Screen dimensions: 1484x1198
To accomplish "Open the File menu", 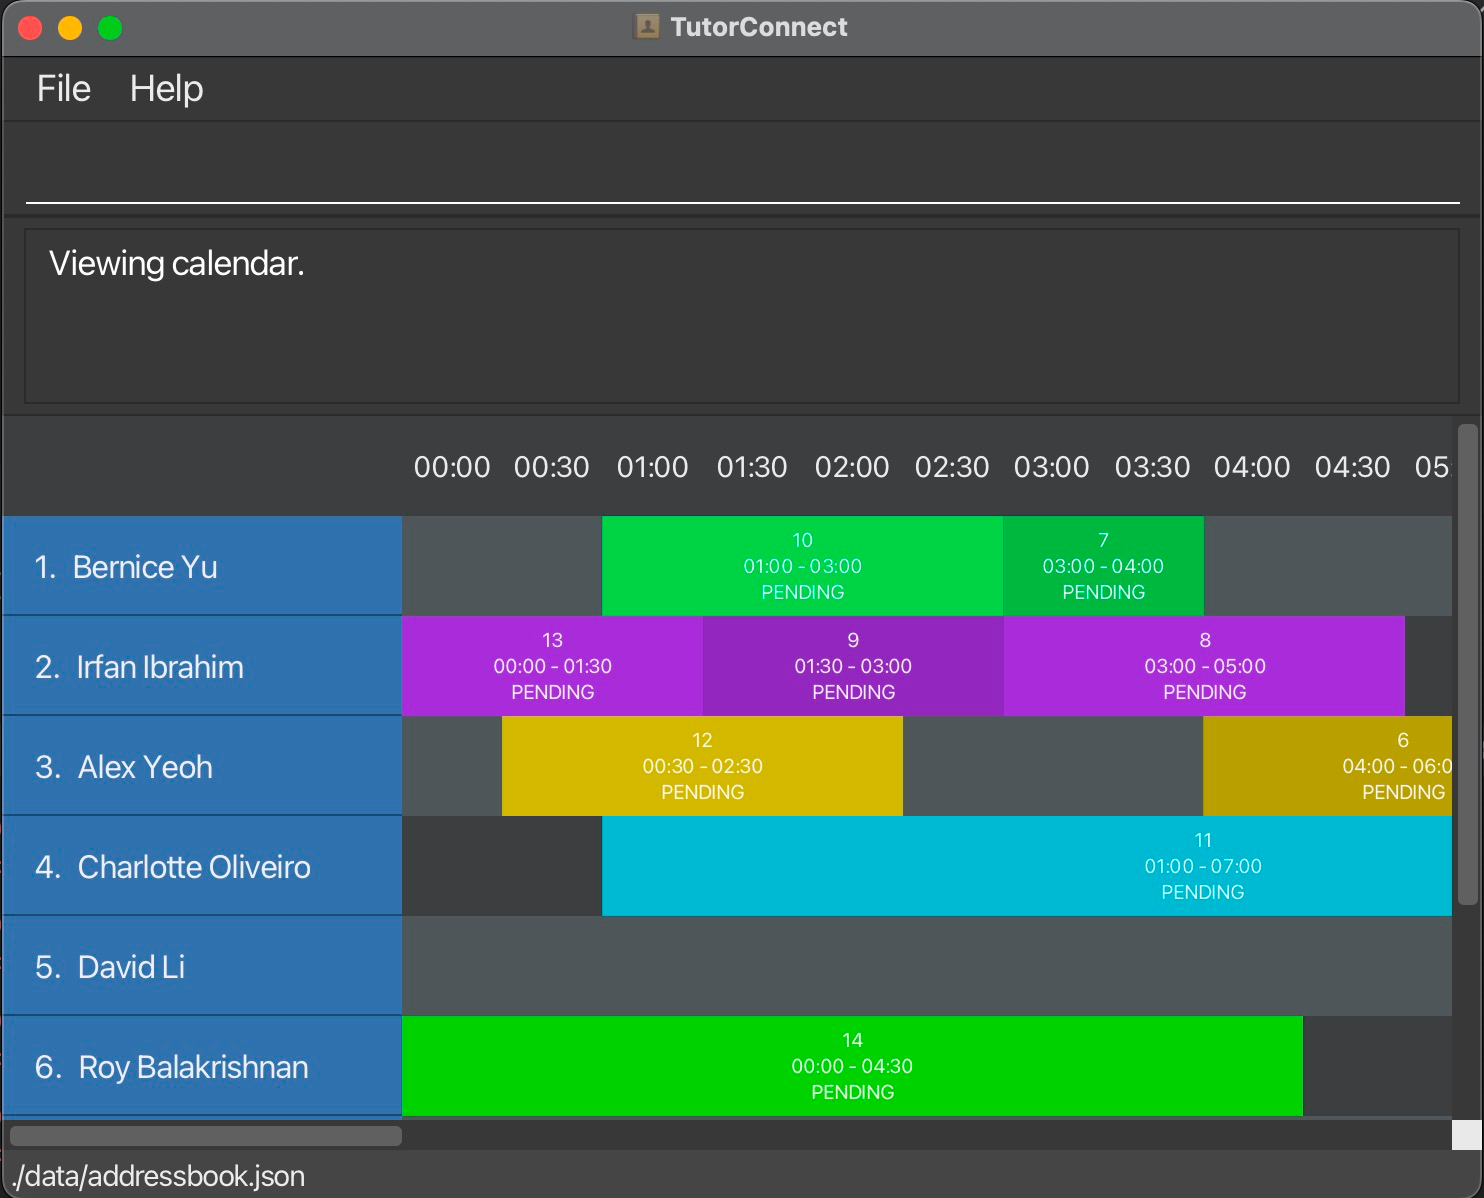I will click(64, 89).
